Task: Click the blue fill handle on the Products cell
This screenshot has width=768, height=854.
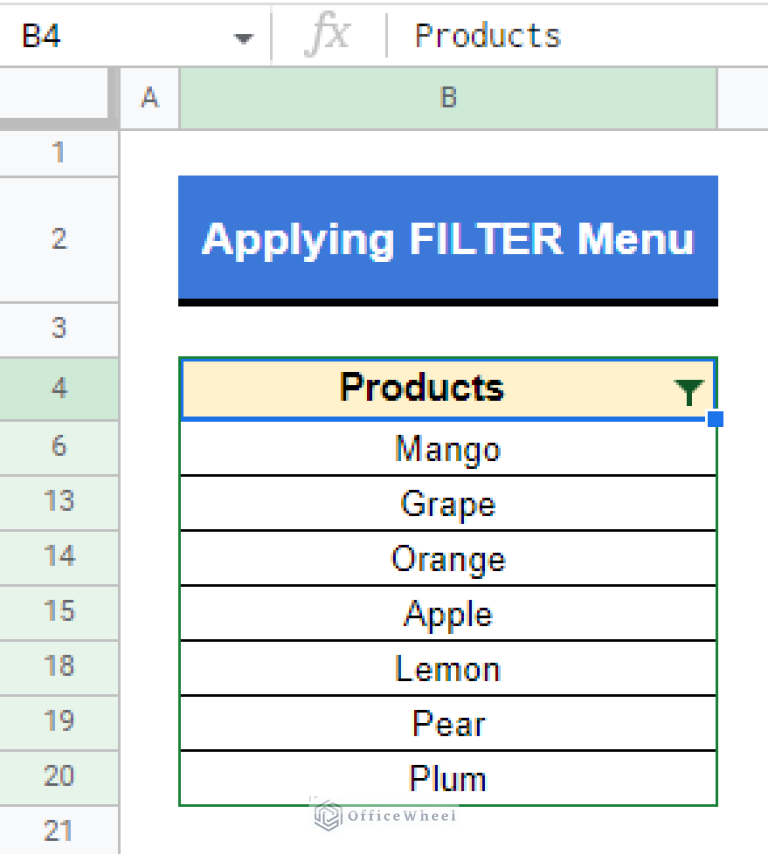Action: click(715, 419)
